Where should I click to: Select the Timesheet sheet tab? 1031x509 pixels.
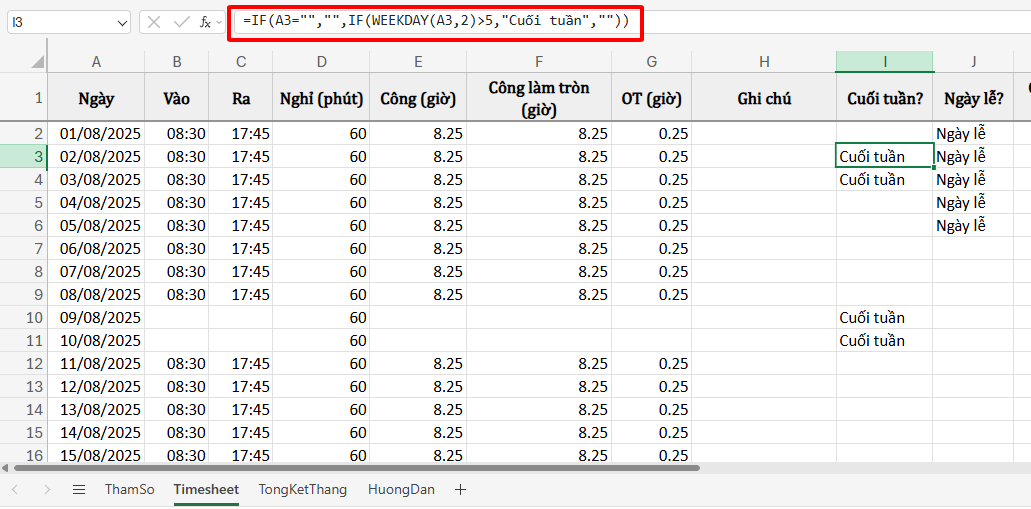pos(206,490)
